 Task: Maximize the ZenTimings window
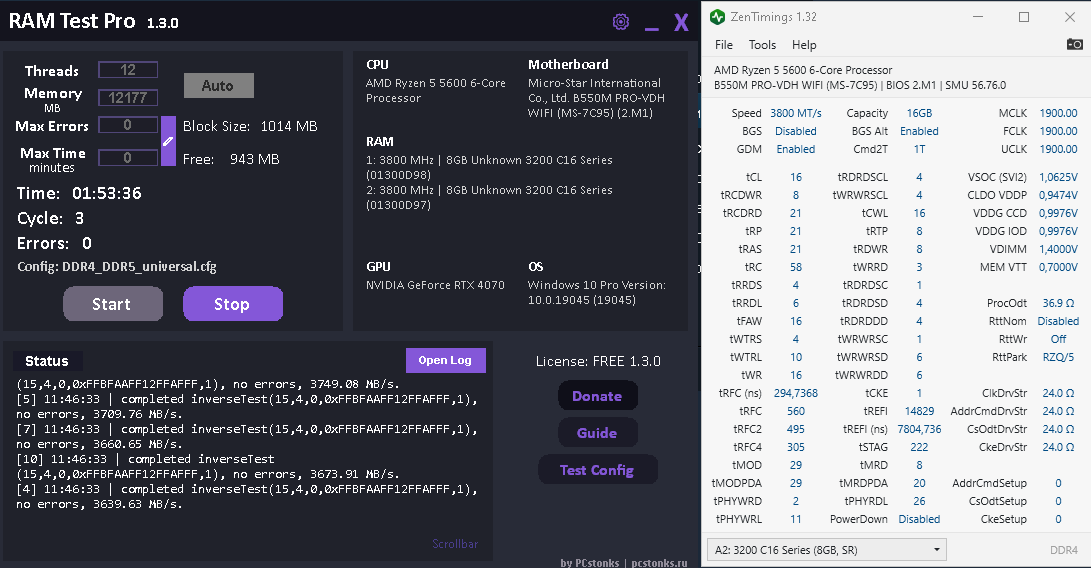pos(1024,17)
